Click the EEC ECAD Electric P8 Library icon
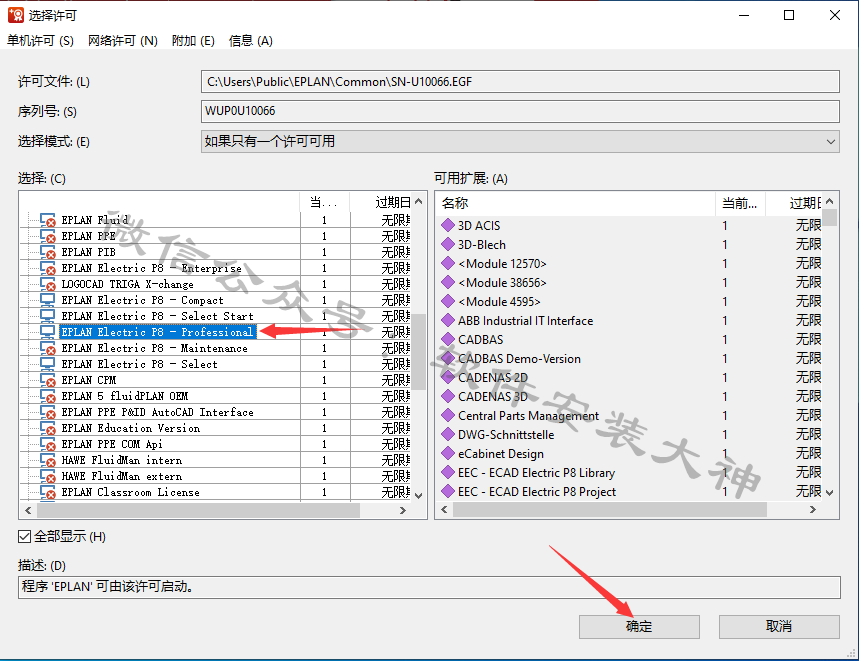 point(448,473)
